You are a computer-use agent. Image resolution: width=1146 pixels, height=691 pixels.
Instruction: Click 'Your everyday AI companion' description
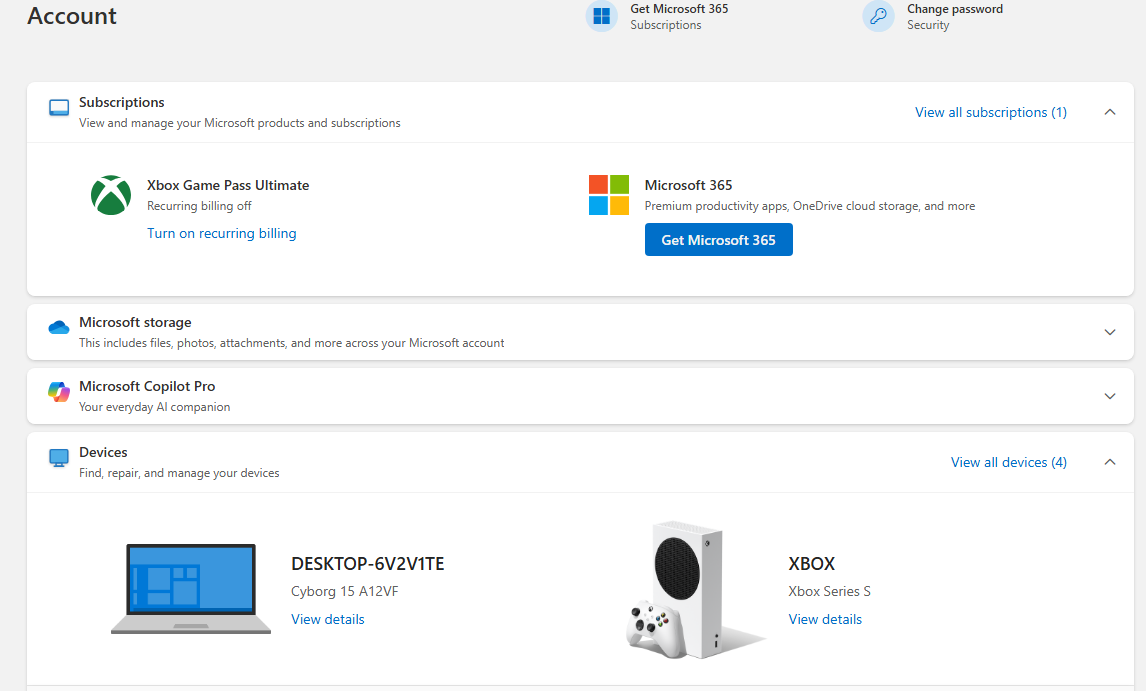click(154, 407)
